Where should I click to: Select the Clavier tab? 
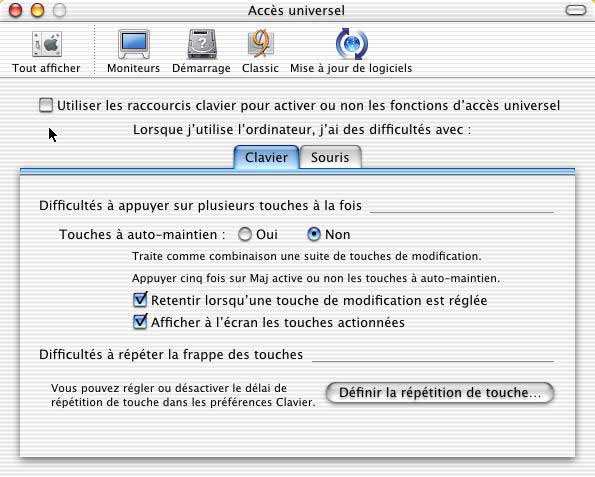tap(266, 157)
